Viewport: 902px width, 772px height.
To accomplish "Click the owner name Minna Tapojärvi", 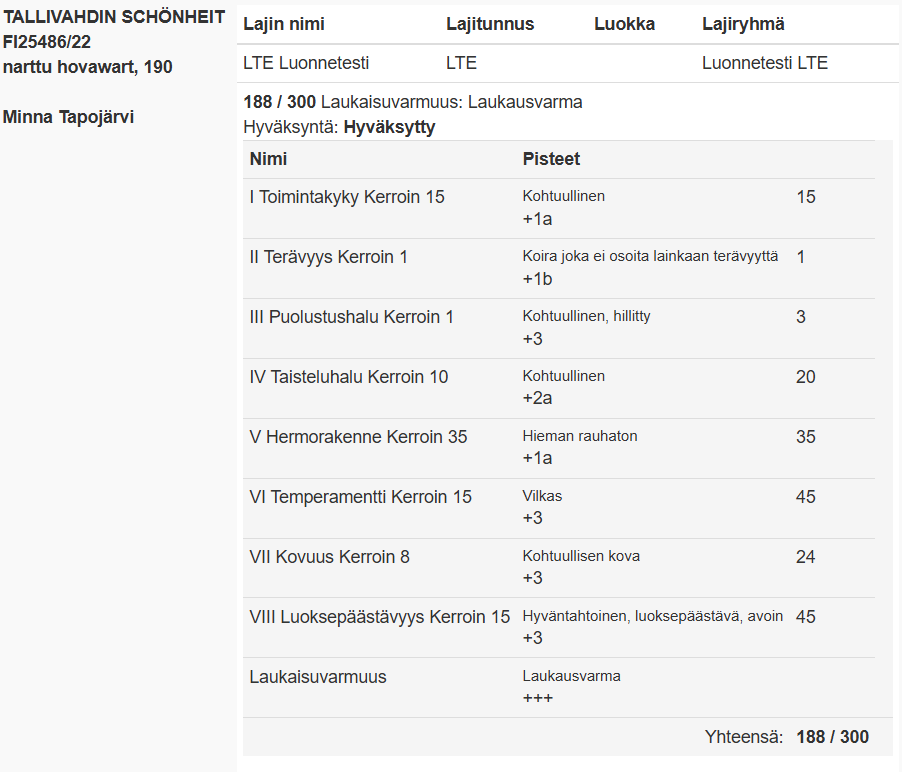I will click(68, 117).
